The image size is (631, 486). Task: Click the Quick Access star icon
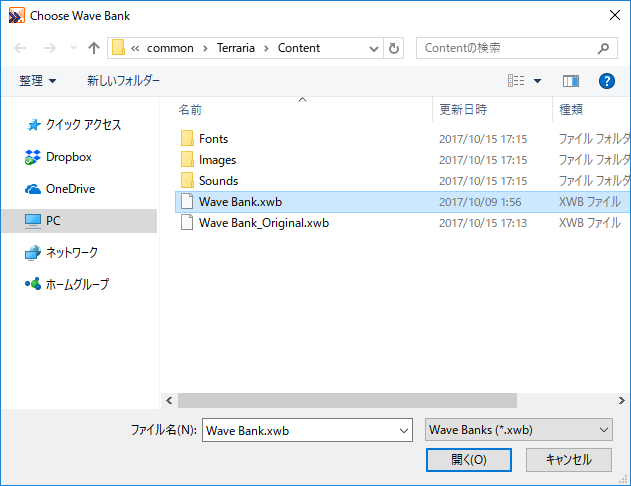tap(33, 125)
